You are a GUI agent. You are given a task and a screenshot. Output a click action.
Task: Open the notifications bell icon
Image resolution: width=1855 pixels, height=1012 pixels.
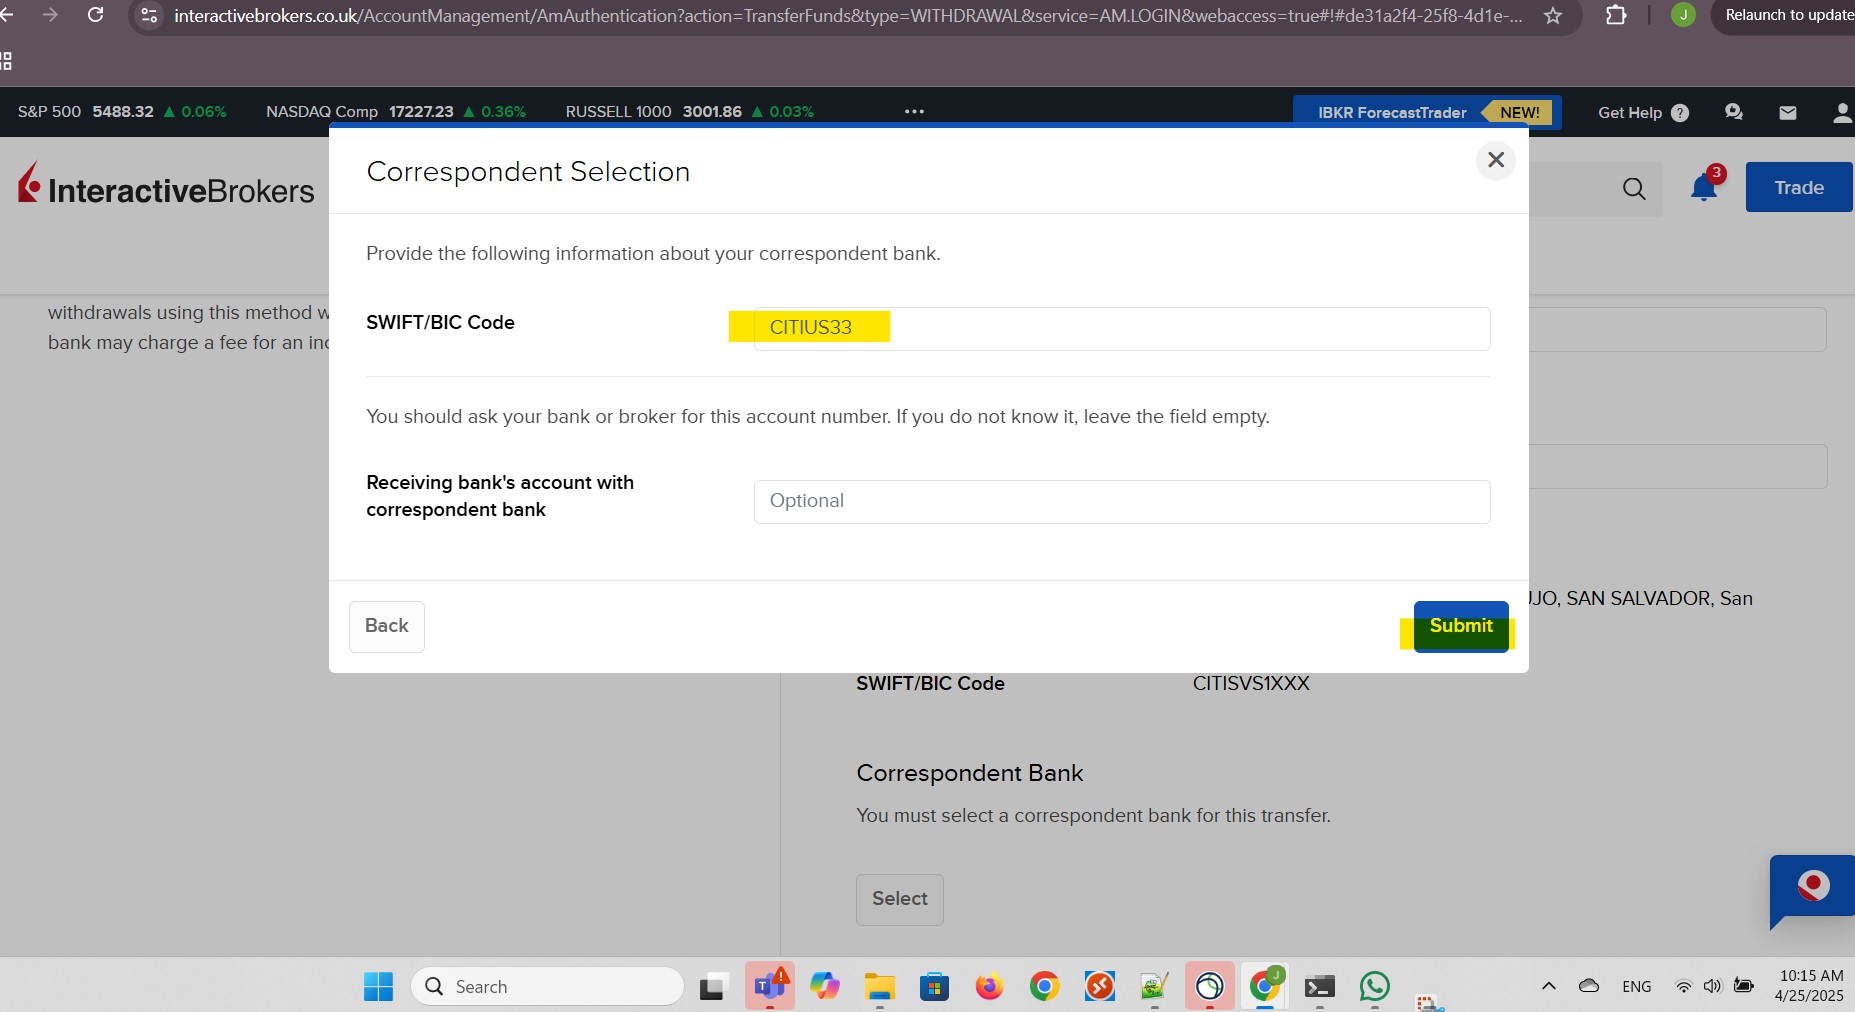point(1704,187)
